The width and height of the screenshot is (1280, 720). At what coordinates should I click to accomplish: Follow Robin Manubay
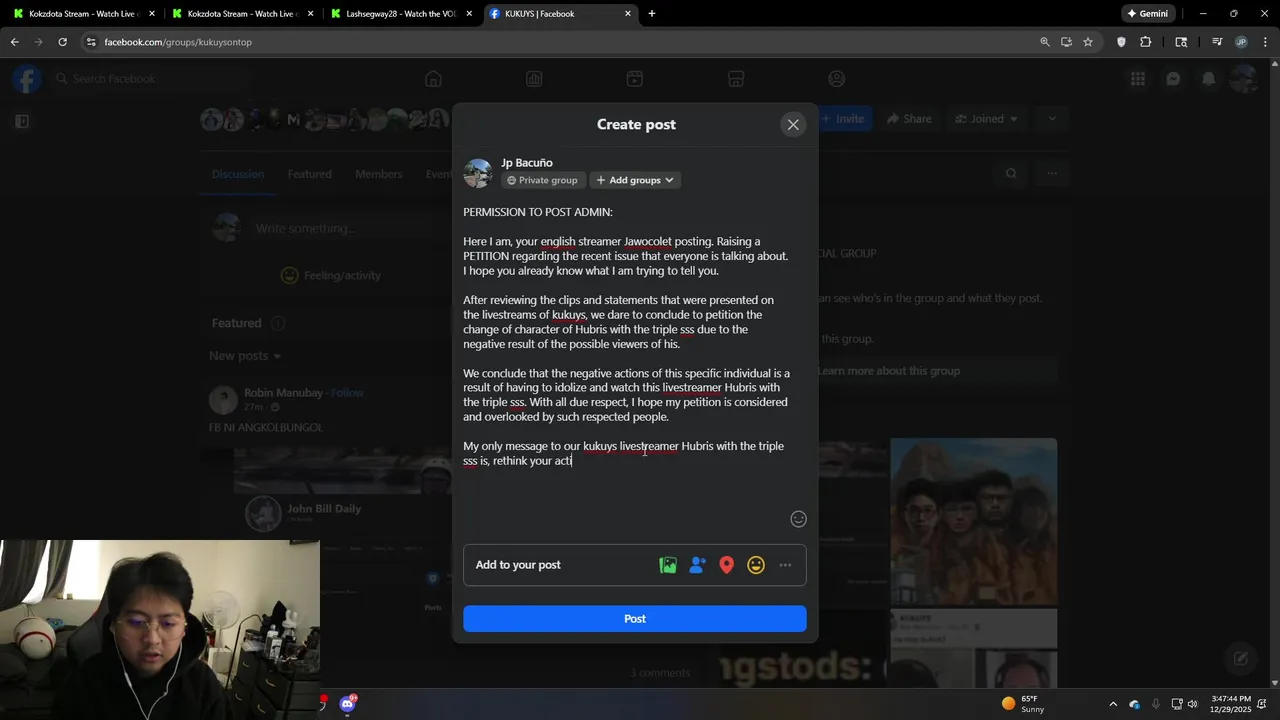(347, 393)
